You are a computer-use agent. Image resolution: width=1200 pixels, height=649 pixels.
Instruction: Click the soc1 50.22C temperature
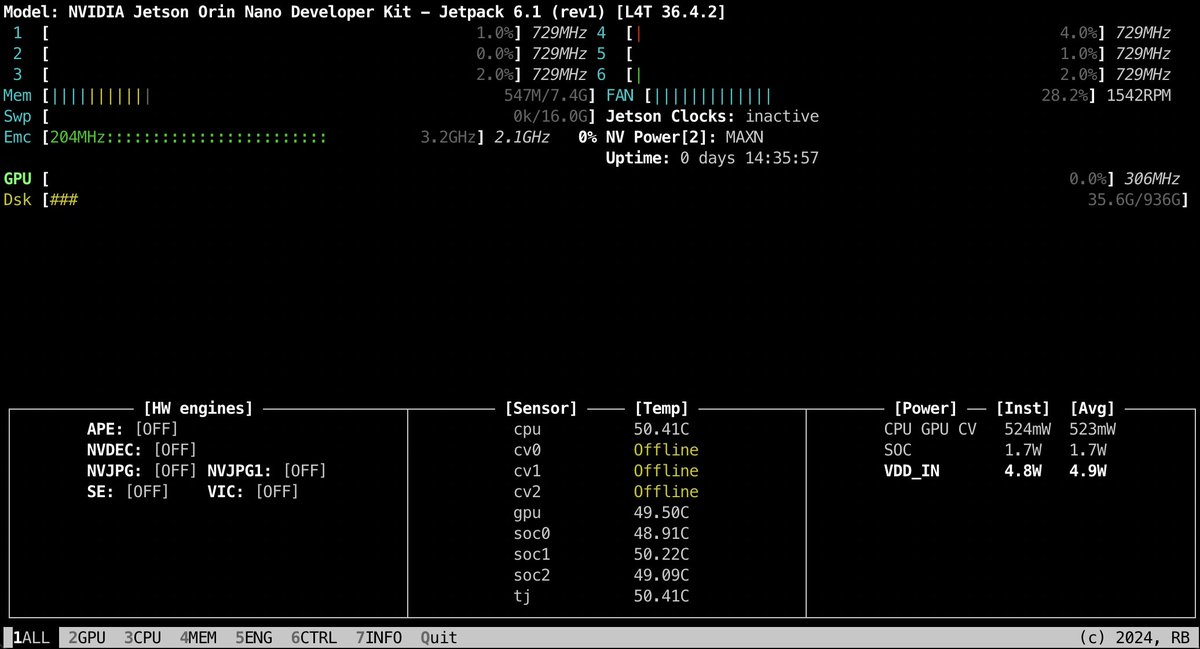(661, 555)
